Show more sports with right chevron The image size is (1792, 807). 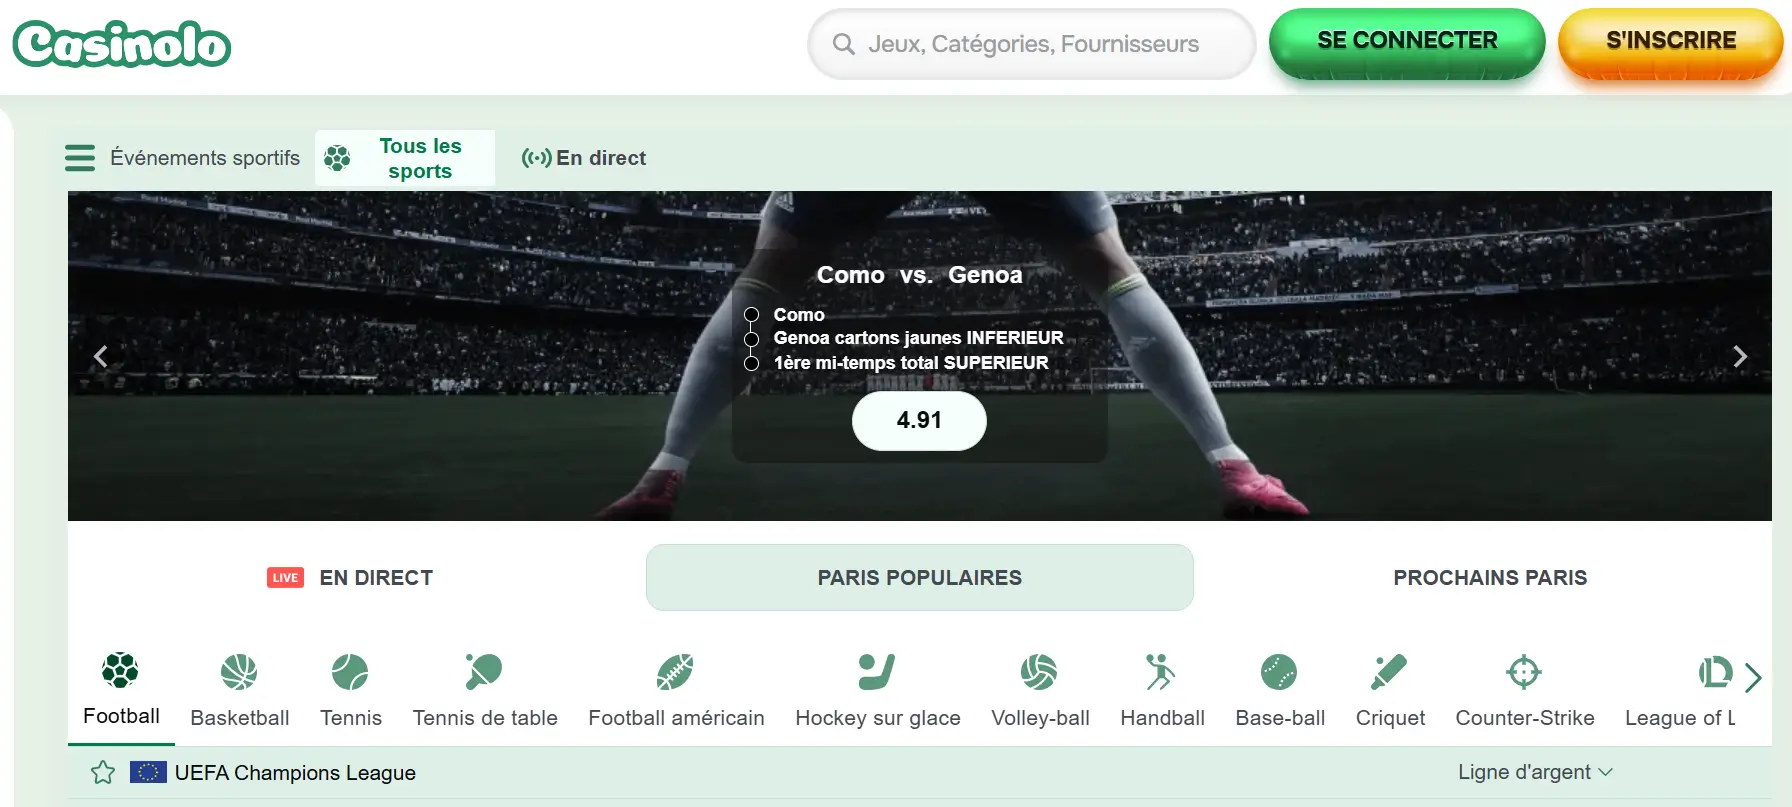(x=1753, y=677)
